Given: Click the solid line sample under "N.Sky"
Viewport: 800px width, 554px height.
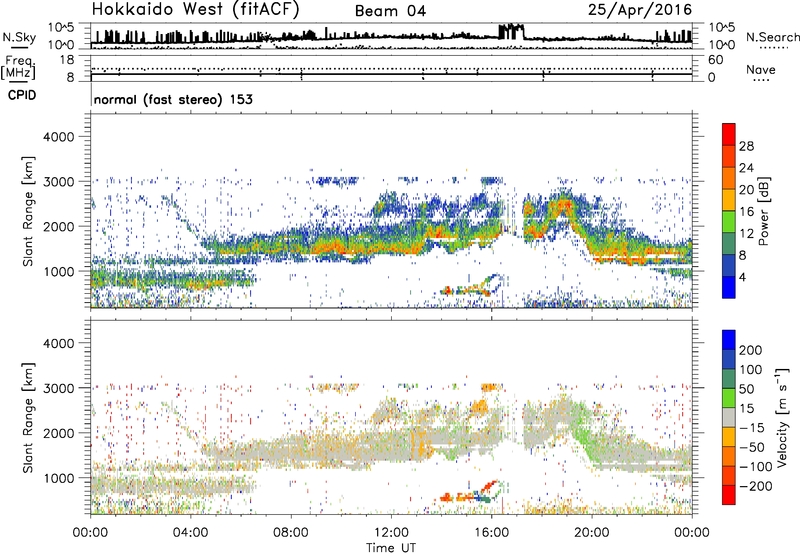Looking at the screenshot, I should click(x=19, y=47).
